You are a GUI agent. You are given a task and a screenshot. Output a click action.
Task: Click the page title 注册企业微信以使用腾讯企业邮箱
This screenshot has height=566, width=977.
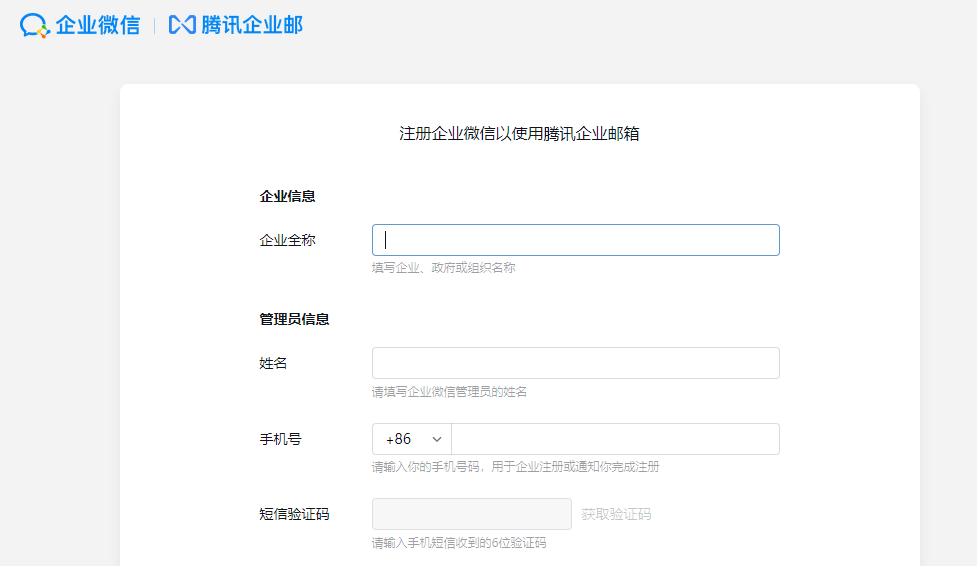click(519, 133)
